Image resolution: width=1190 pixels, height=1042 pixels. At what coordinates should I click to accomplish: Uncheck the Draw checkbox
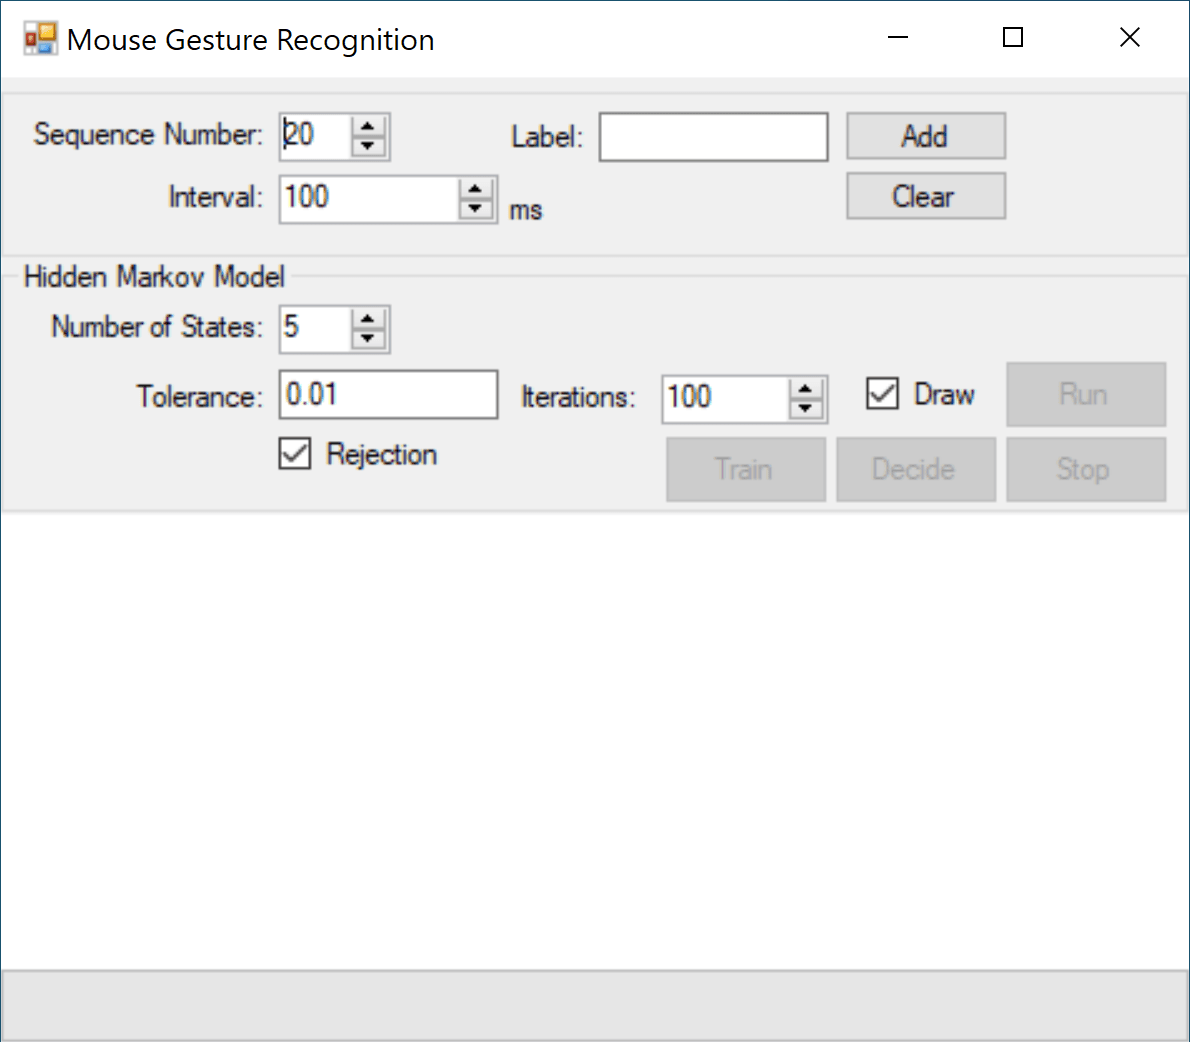[882, 394]
